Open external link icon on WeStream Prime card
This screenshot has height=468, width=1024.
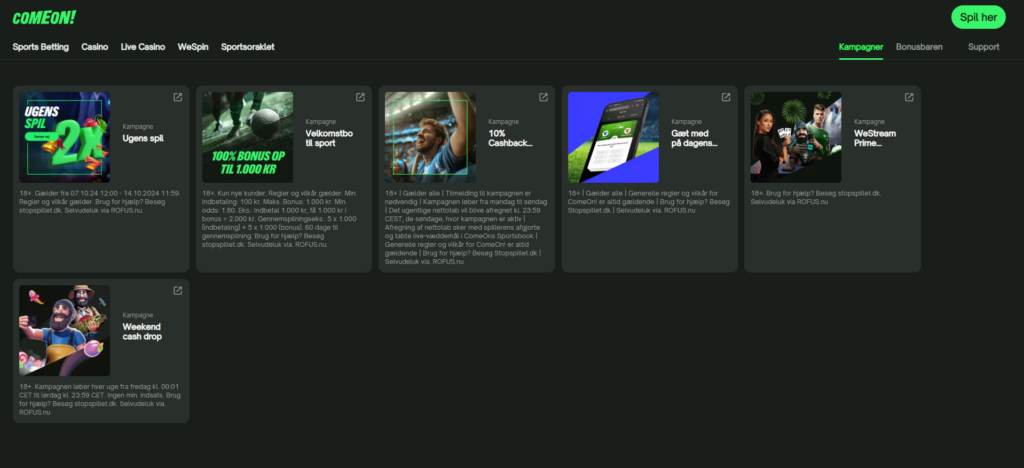pyautogui.click(x=909, y=97)
